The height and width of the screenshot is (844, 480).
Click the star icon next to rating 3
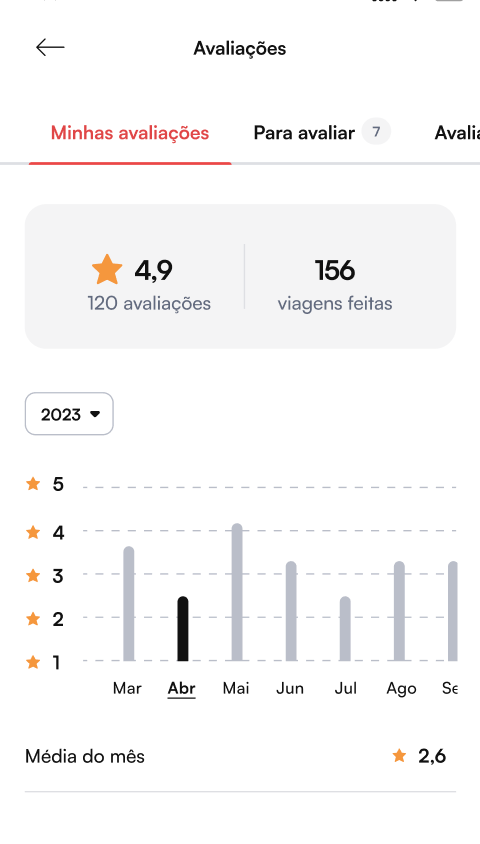(33, 575)
